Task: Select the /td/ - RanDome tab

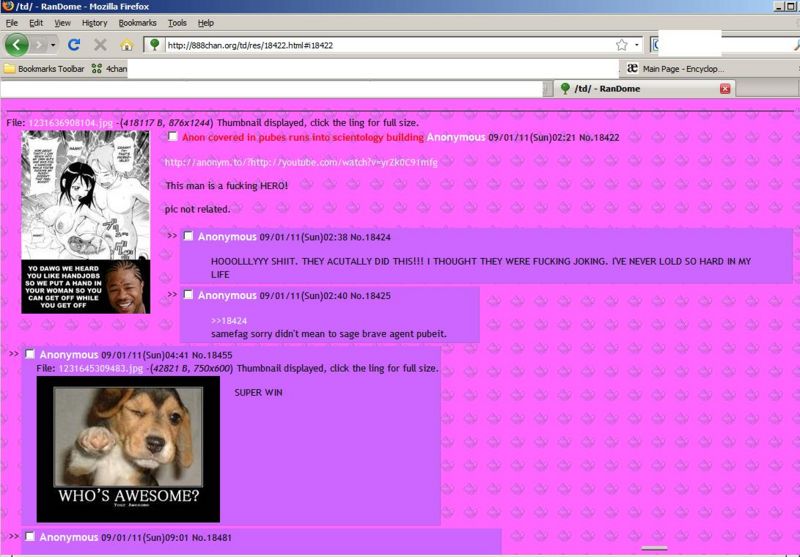Action: pyautogui.click(x=644, y=89)
